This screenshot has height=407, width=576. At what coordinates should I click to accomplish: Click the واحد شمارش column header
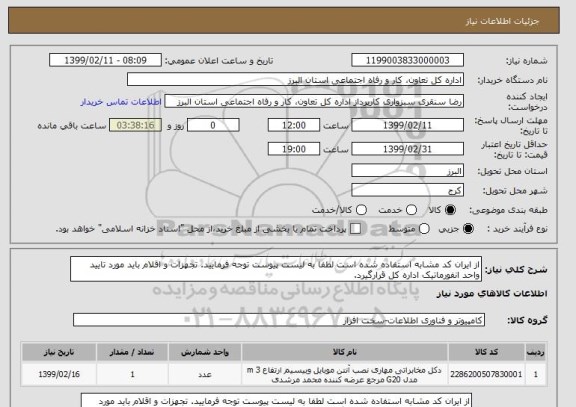[205, 352]
